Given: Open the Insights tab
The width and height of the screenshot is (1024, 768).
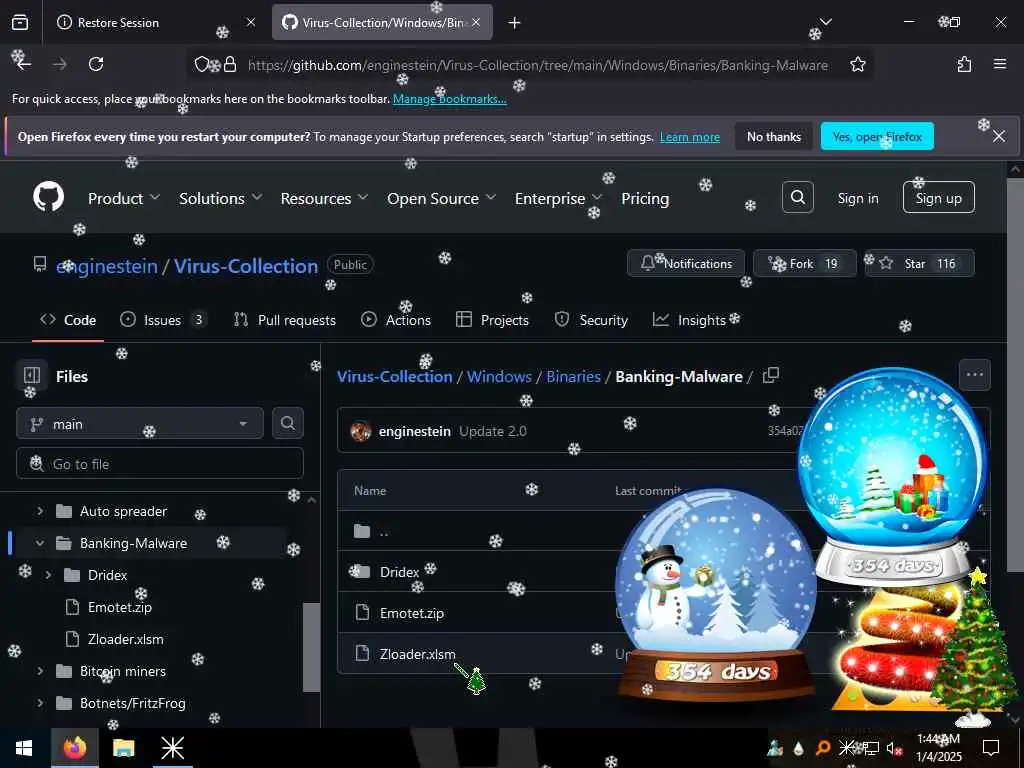Looking at the screenshot, I should click(690, 320).
